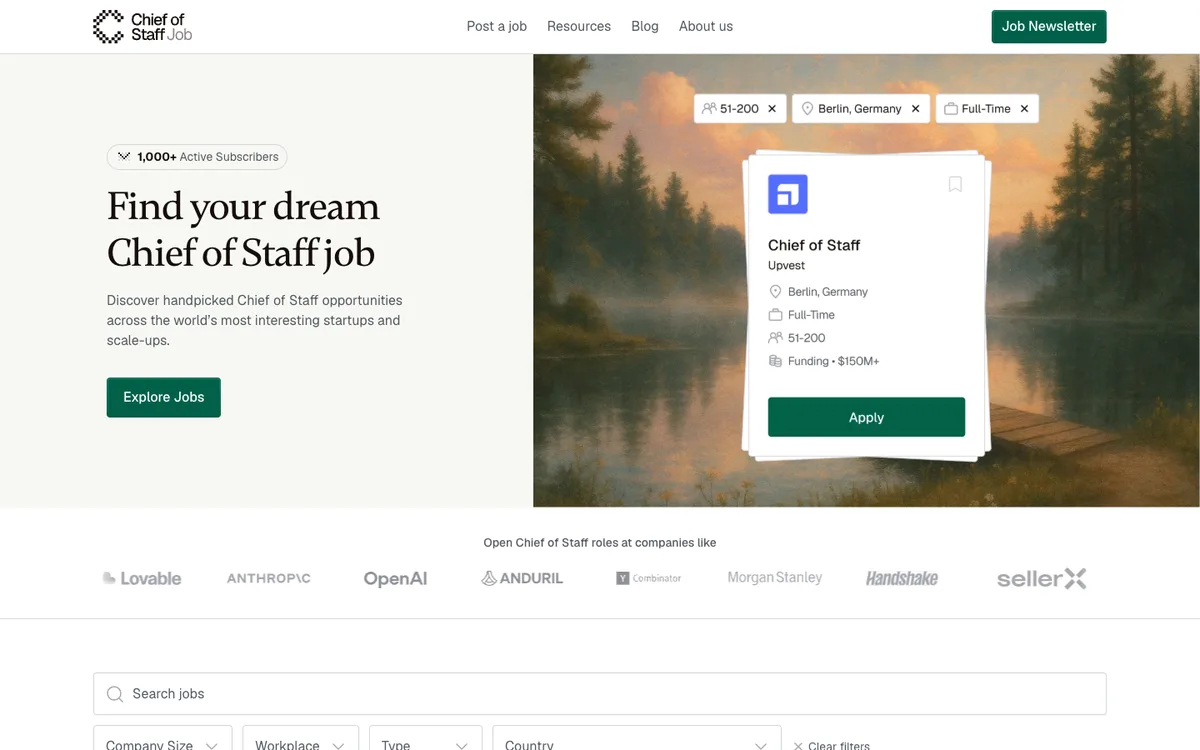Click the Explore Jobs button
The height and width of the screenshot is (750, 1200).
[164, 397]
